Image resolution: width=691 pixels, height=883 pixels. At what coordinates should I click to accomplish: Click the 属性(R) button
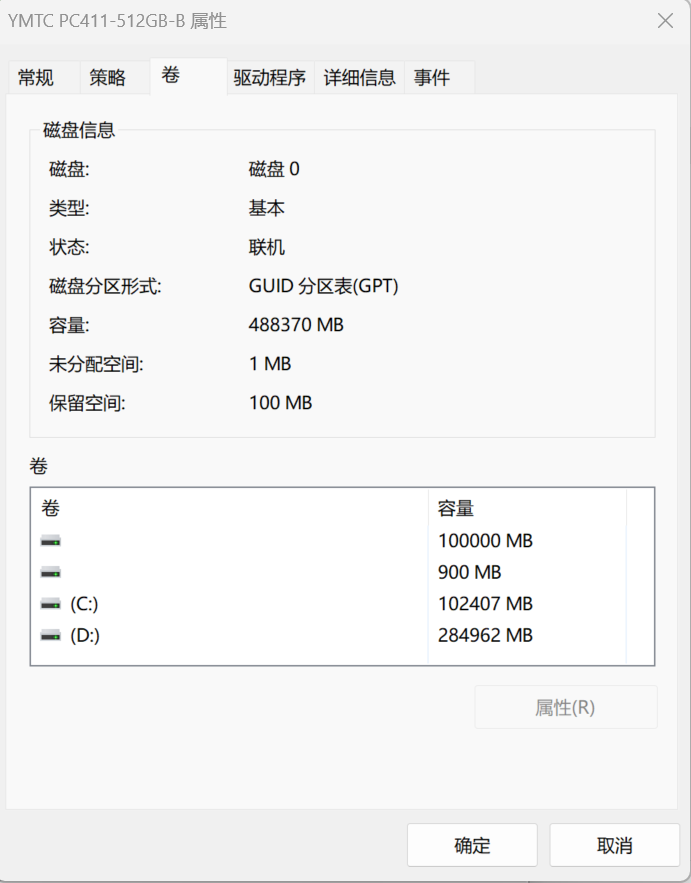tap(566, 707)
